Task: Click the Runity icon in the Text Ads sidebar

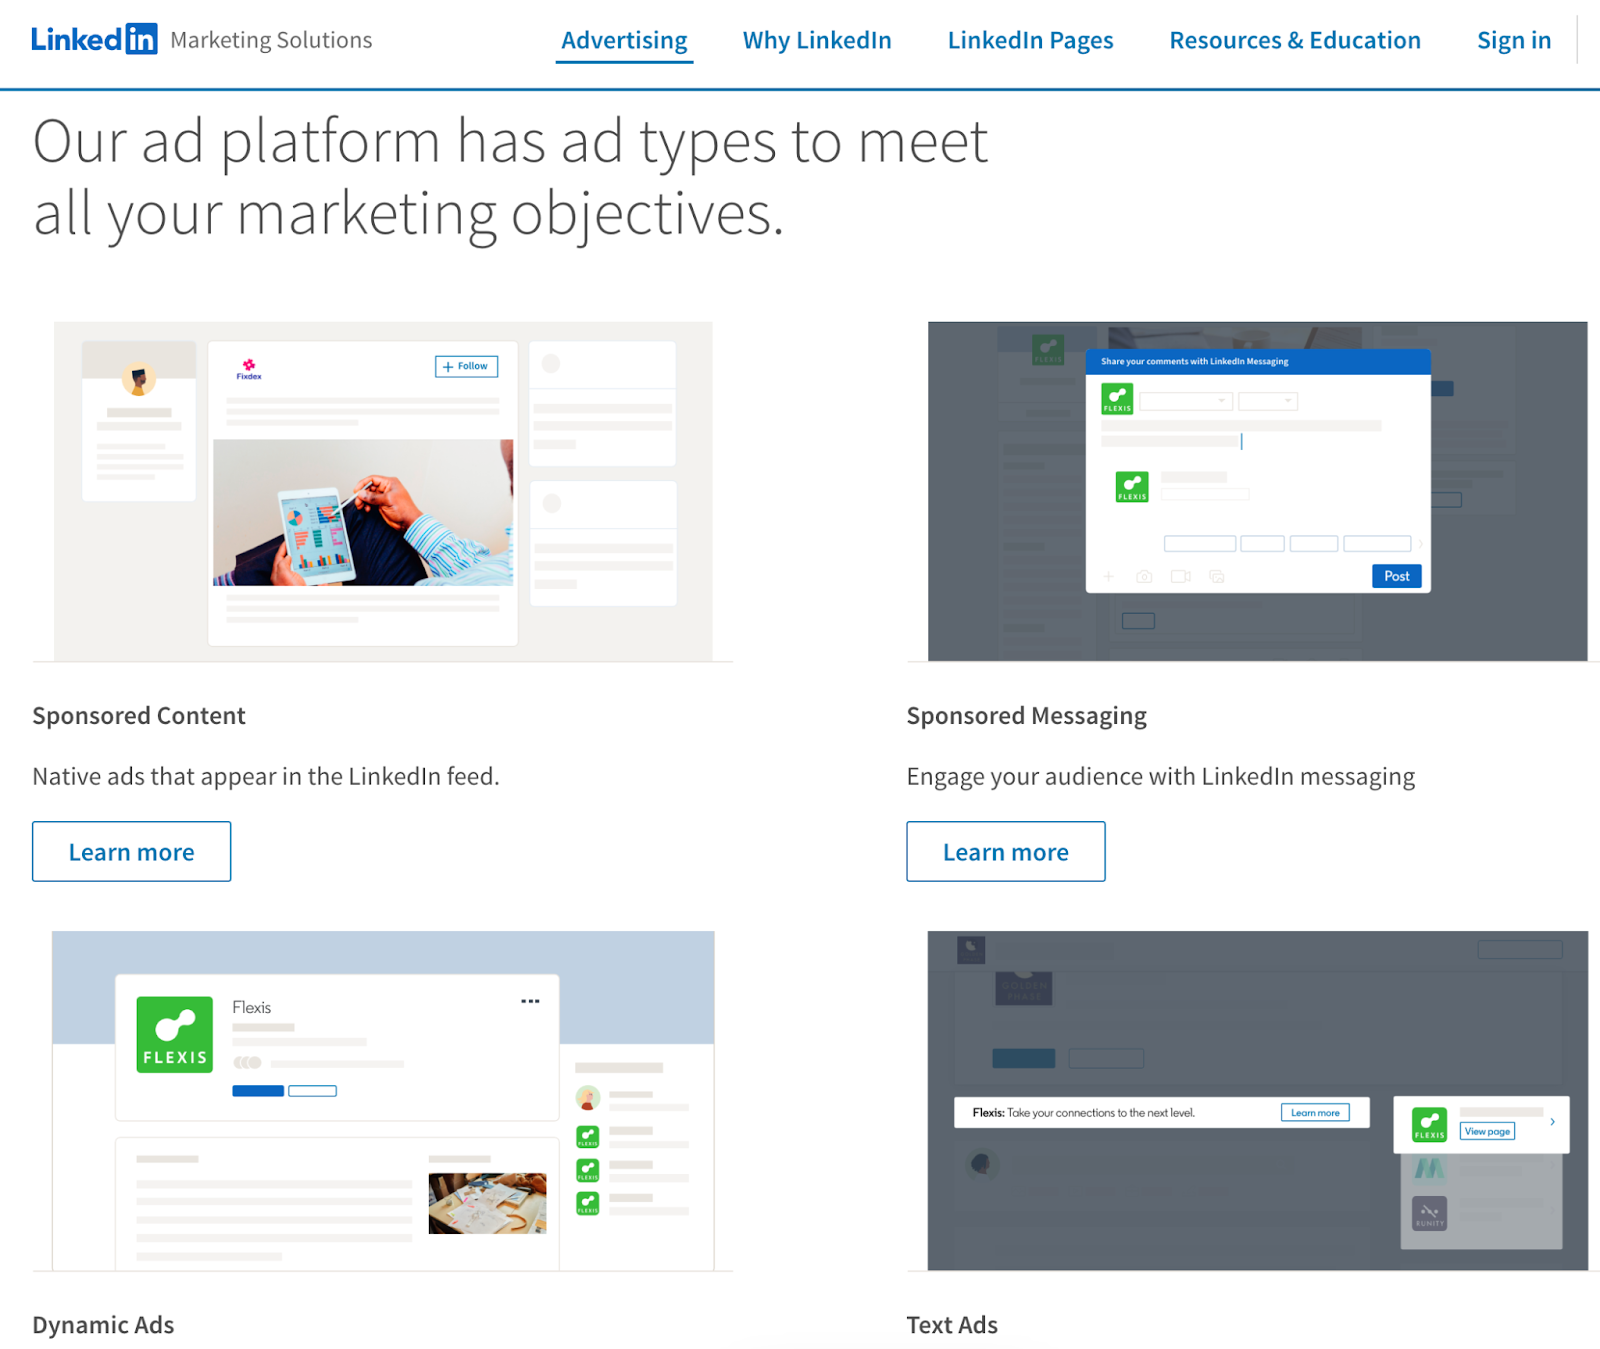Action: pos(1429,1213)
